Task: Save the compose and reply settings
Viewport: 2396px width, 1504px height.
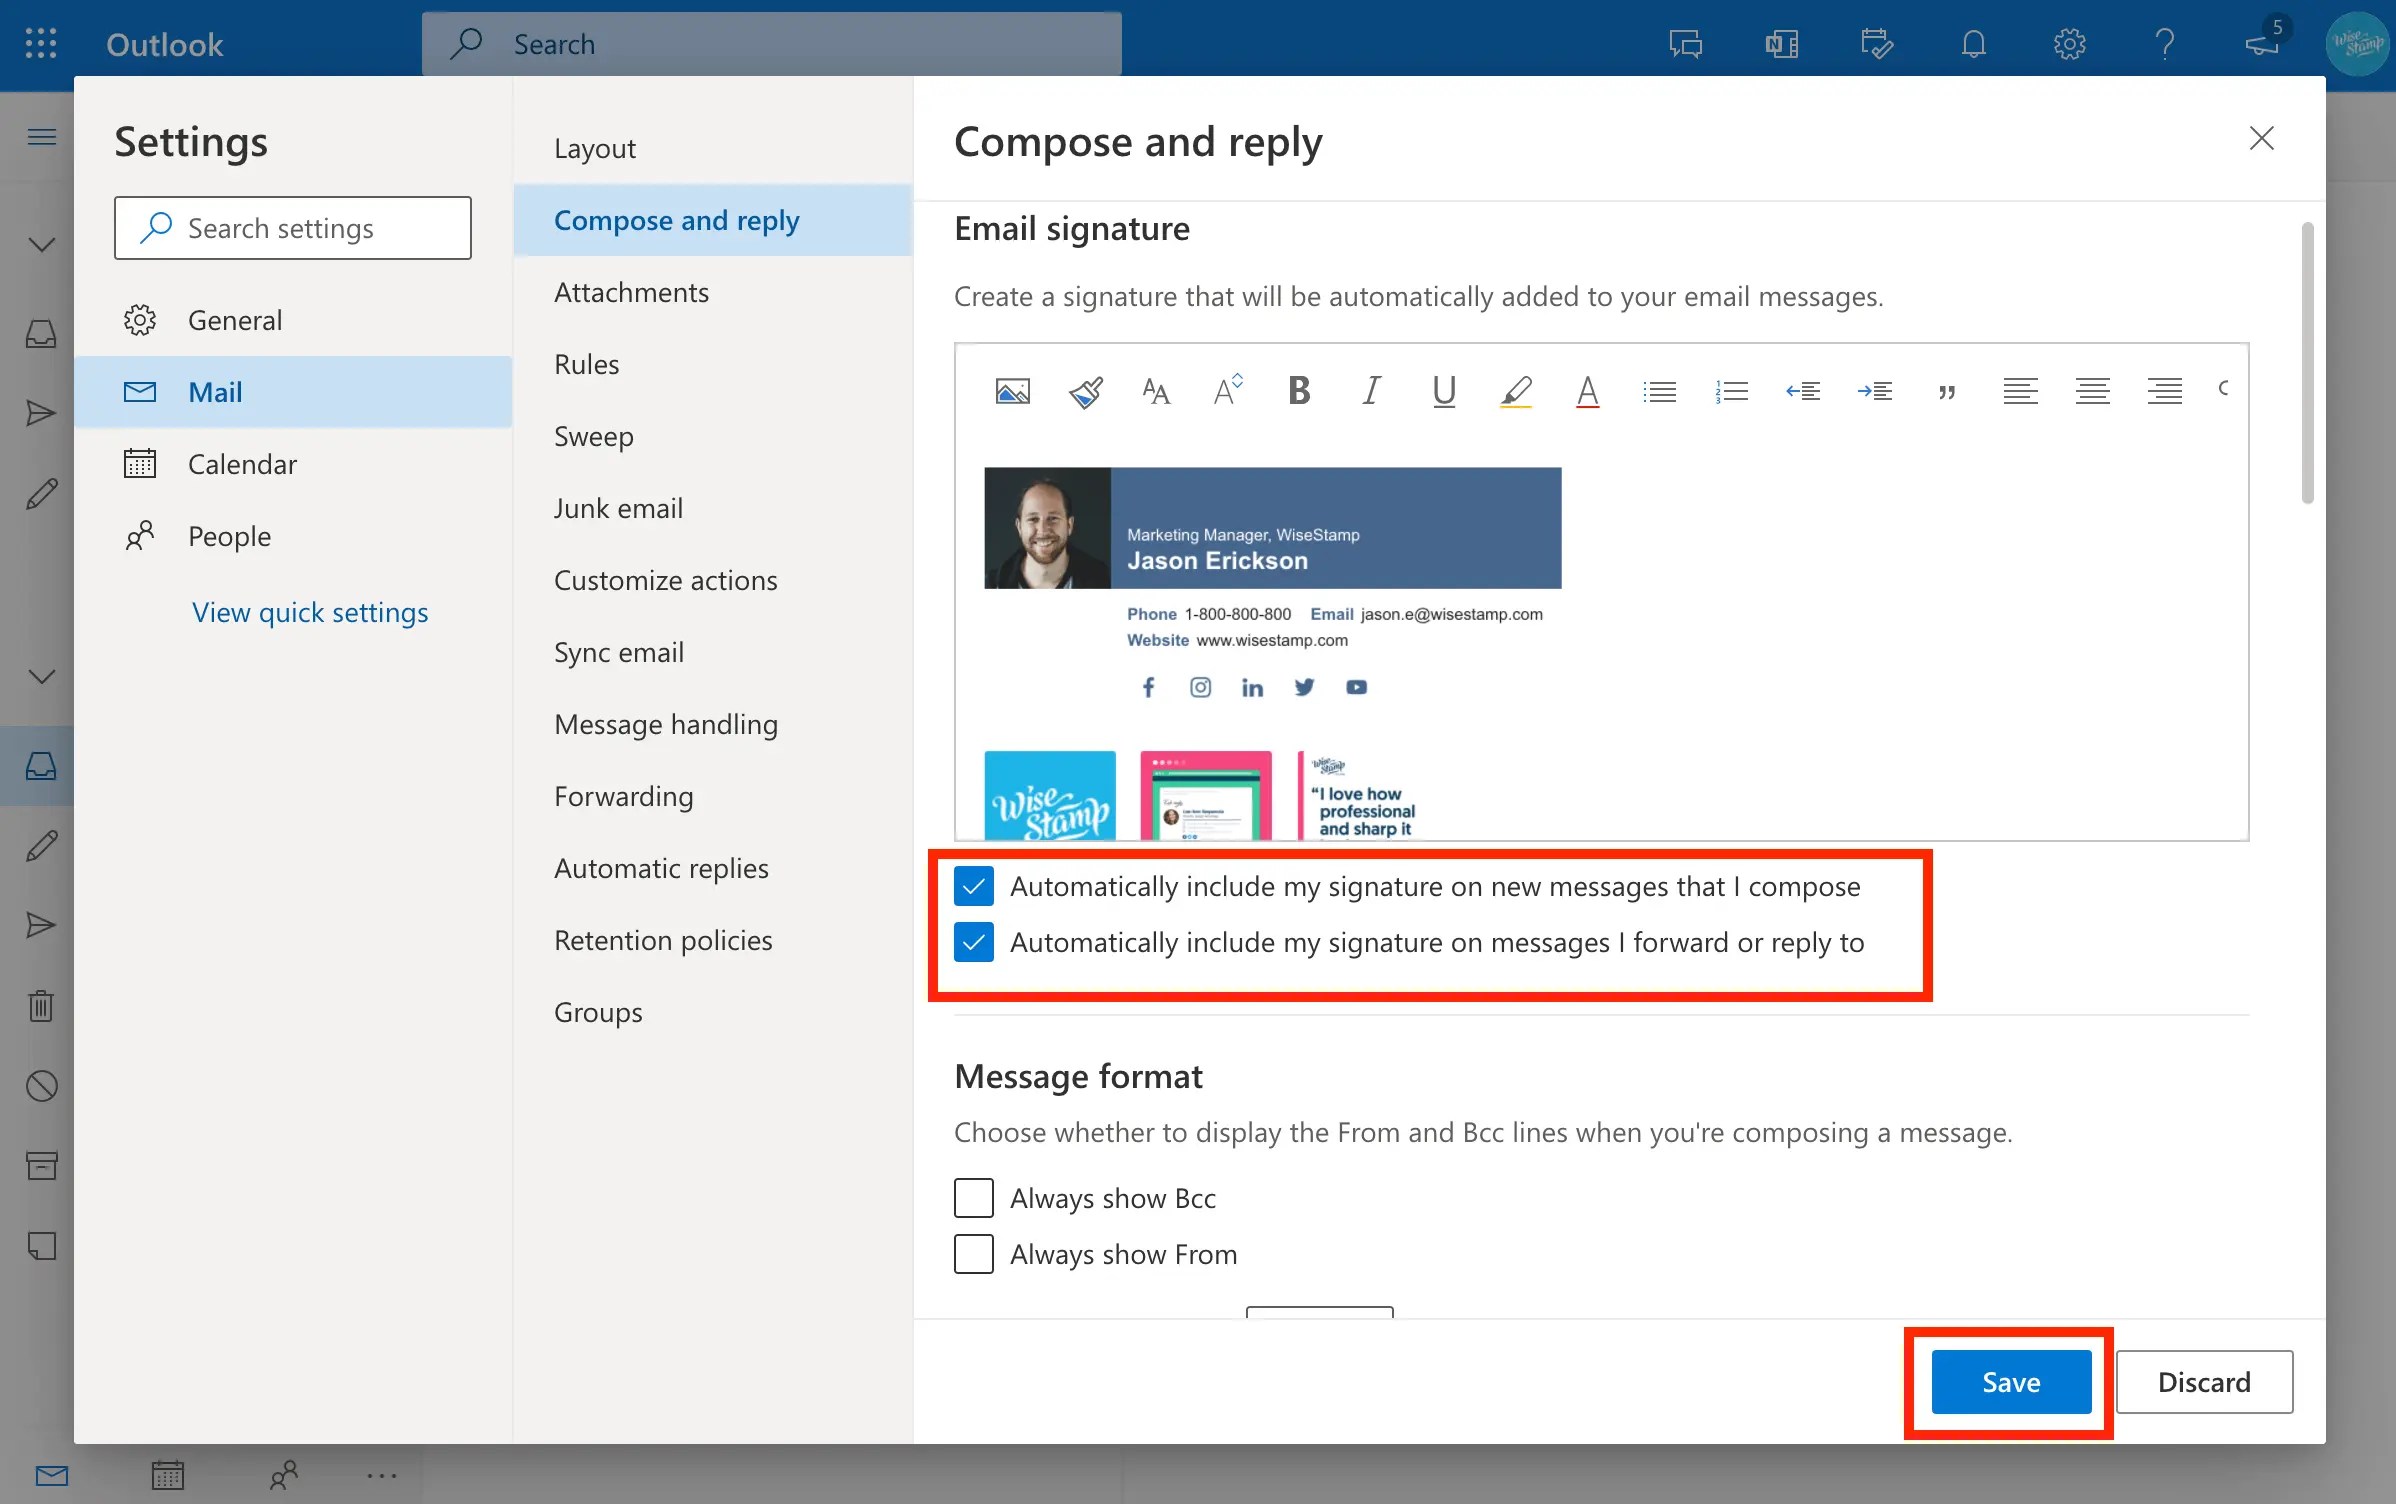Action: click(2010, 1382)
